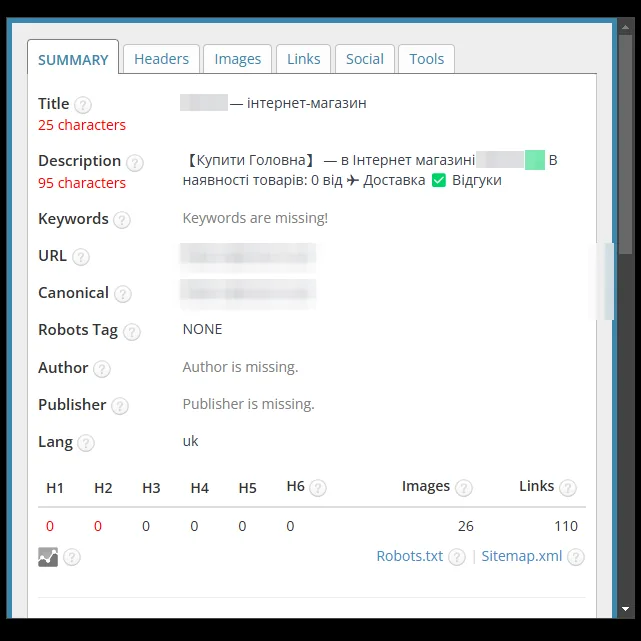Image resolution: width=641 pixels, height=641 pixels.
Task: Click the Publisher help icon
Action: pos(120,406)
